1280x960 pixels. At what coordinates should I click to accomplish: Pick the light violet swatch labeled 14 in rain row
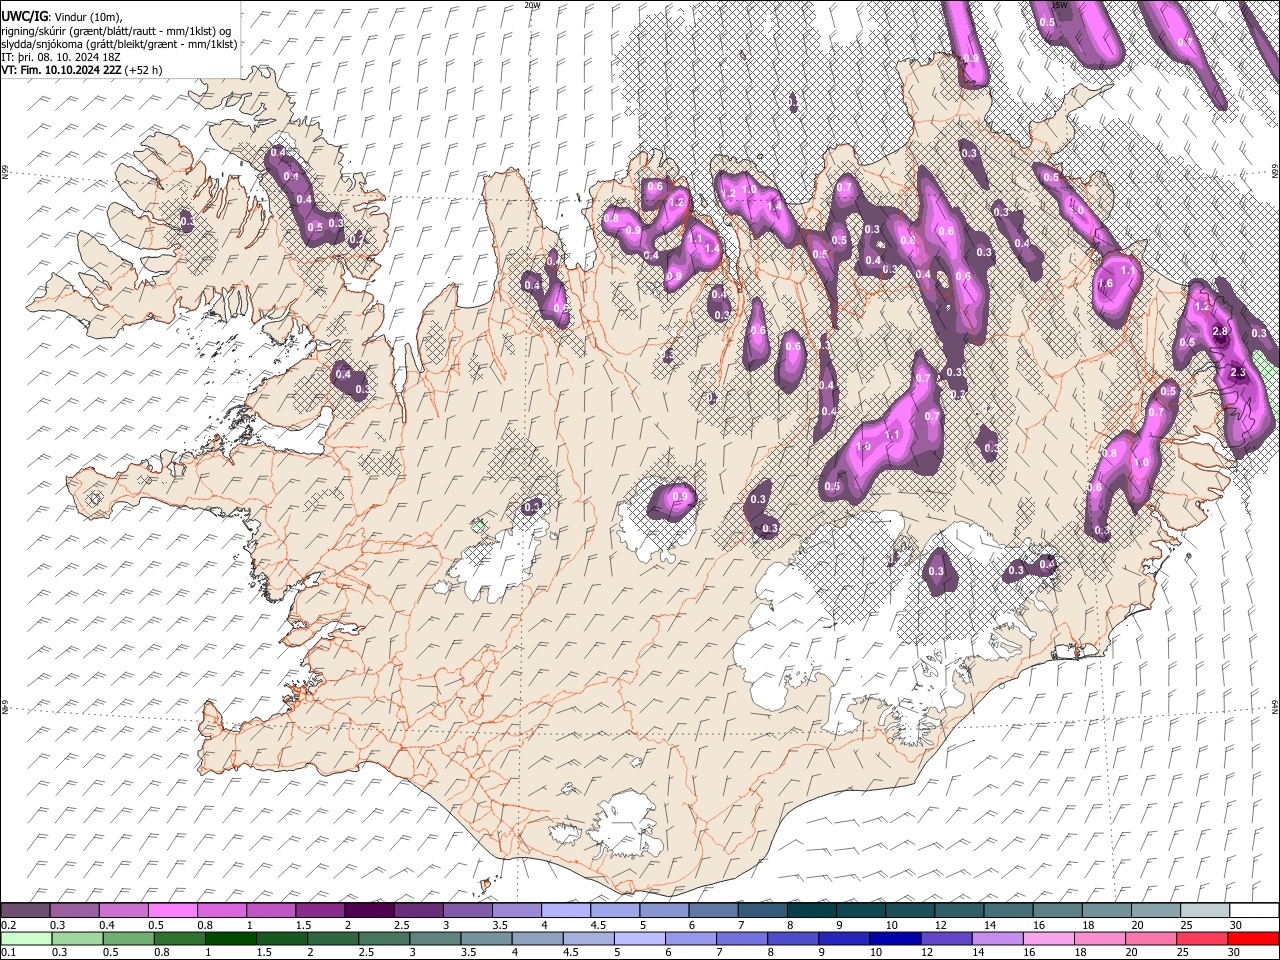coord(997,938)
